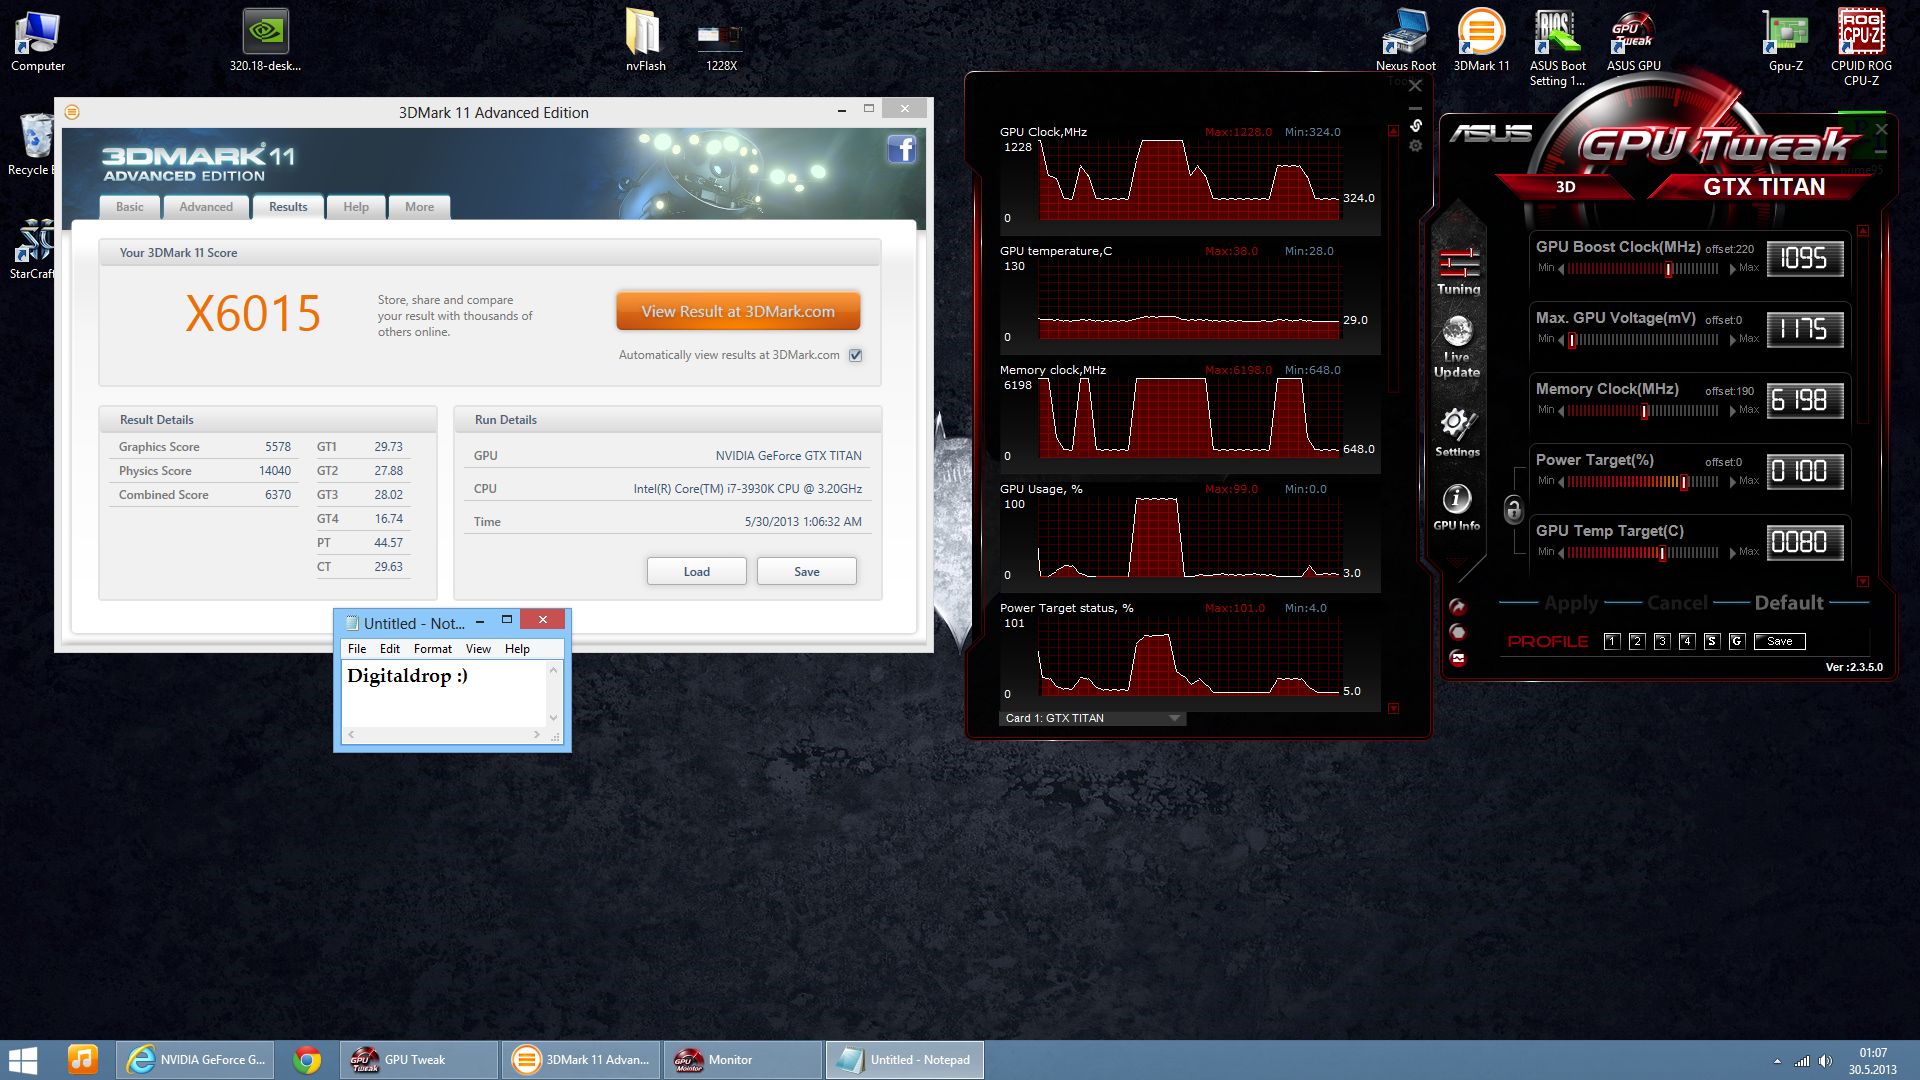Screen dimensions: 1920x1080
Task: Launch the Nexus Root shortcut
Action: tap(1405, 42)
